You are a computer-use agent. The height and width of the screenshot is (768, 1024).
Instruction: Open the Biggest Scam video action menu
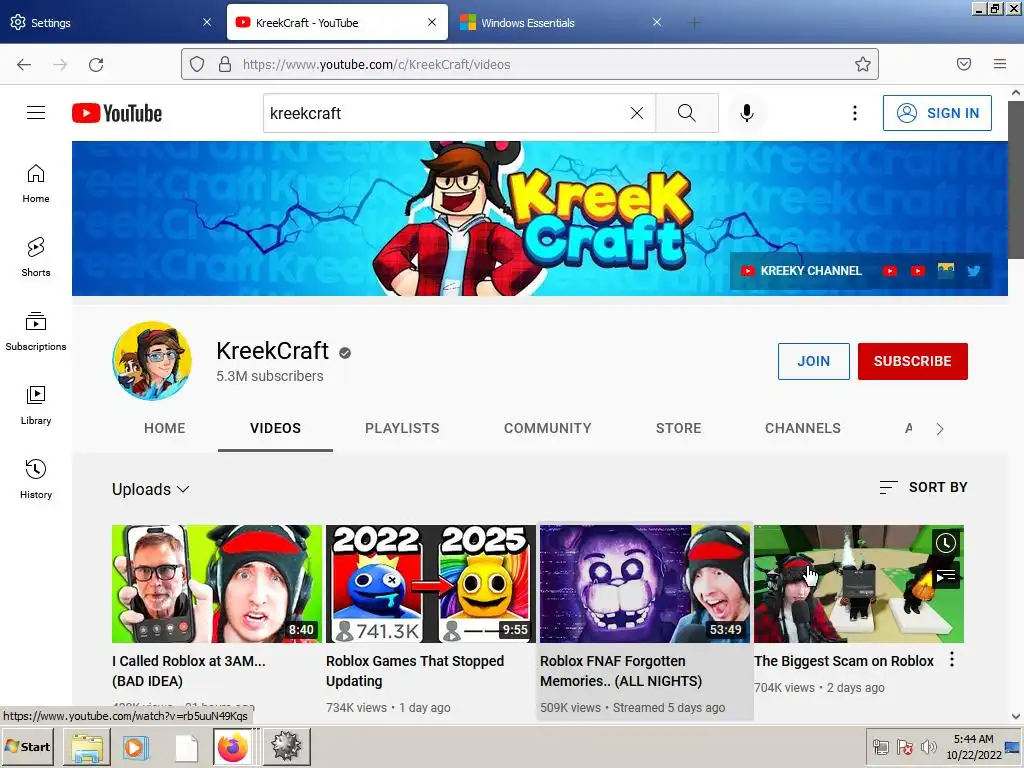pos(952,660)
